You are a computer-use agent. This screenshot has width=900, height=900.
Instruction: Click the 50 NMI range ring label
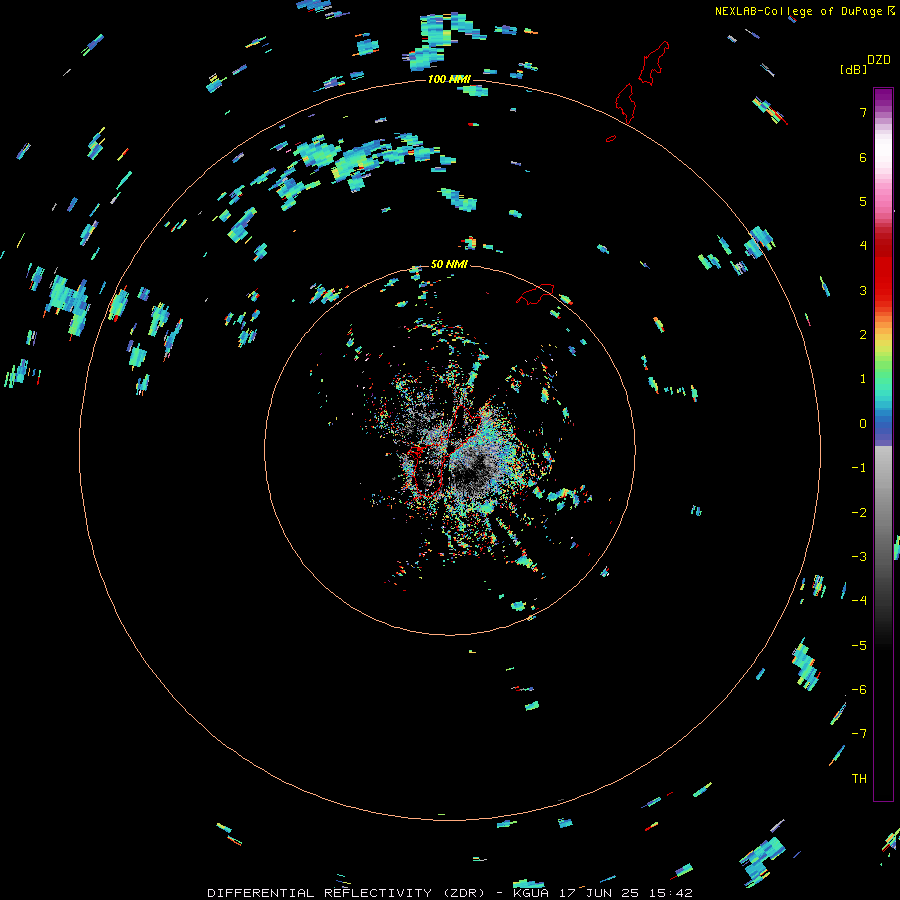pos(449,264)
